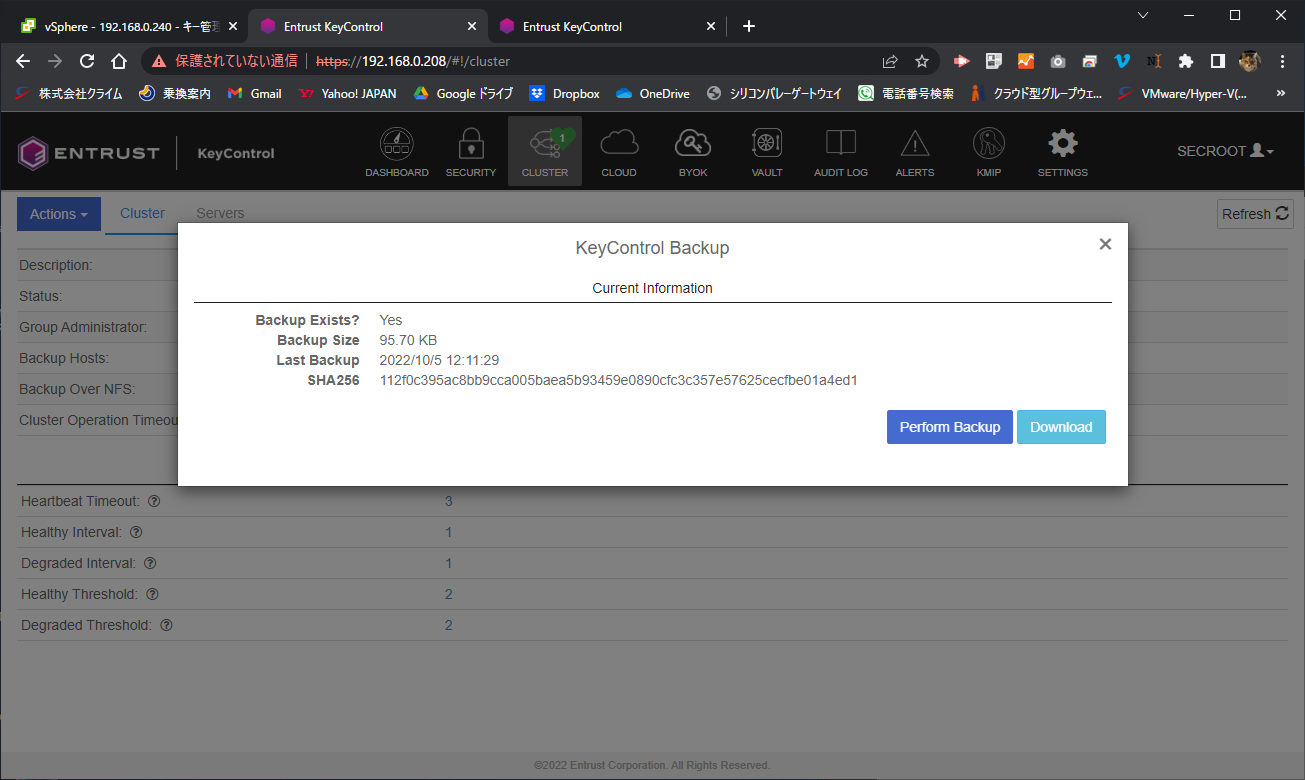Select the active Entrust KeyControl browser tab

point(367,26)
